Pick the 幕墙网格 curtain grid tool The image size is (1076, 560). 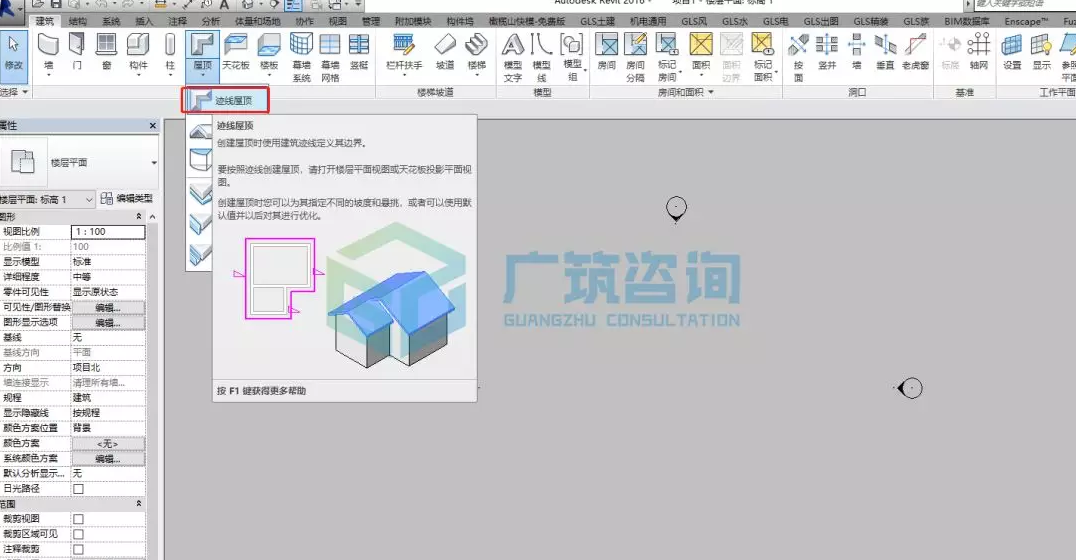pos(330,56)
